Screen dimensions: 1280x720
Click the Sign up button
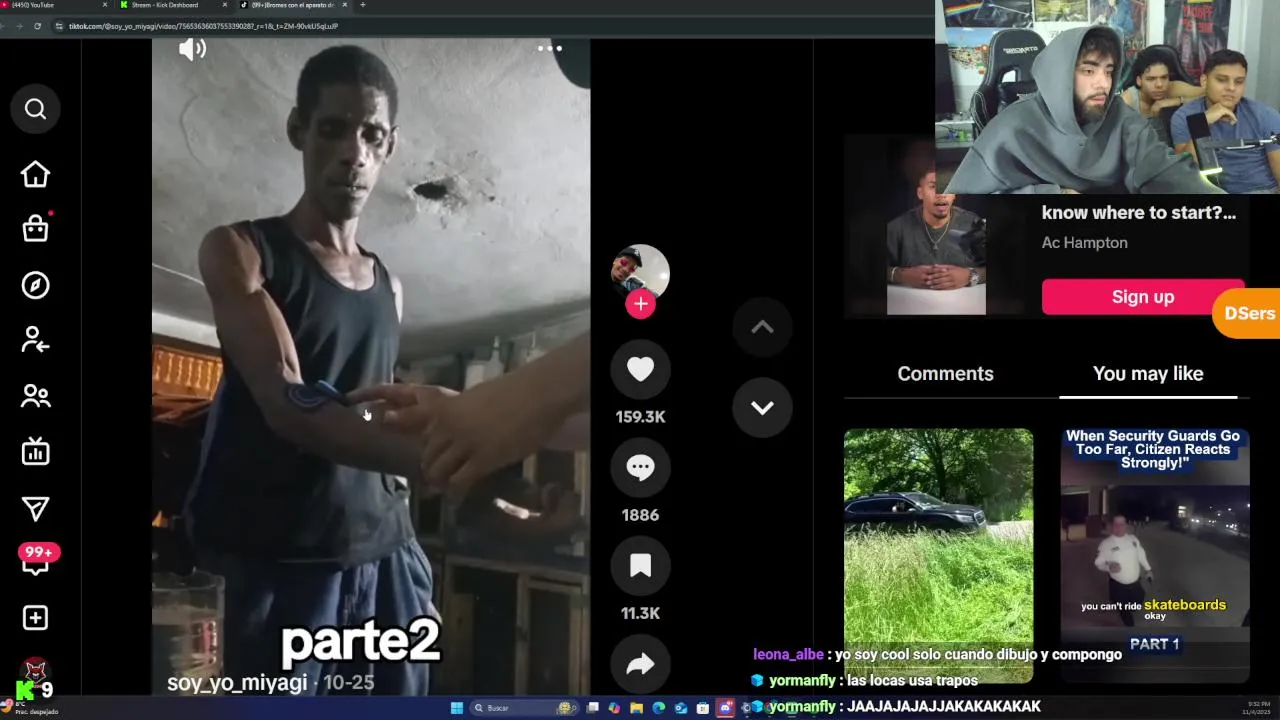tap(1143, 297)
